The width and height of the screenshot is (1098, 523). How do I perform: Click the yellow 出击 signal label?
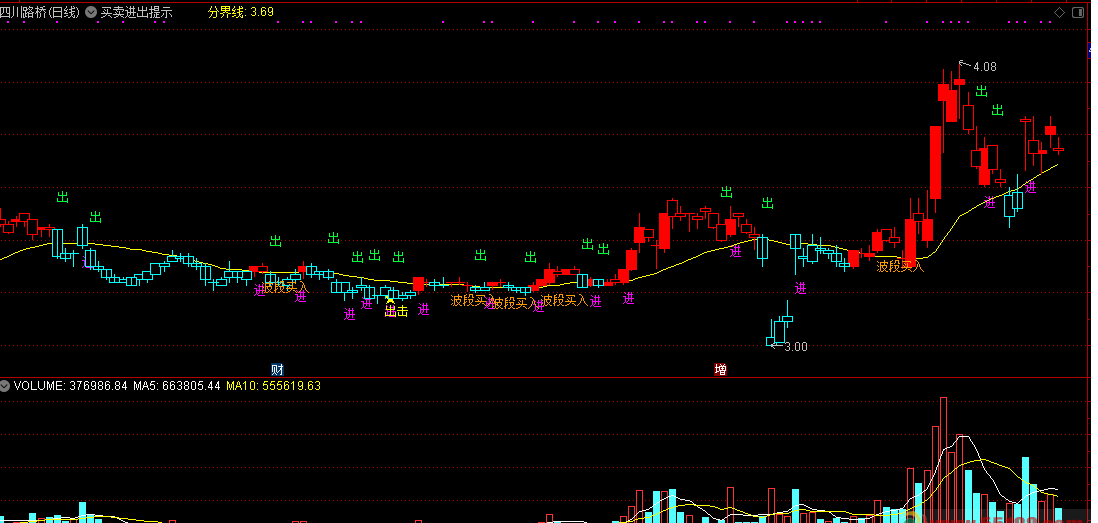(396, 312)
